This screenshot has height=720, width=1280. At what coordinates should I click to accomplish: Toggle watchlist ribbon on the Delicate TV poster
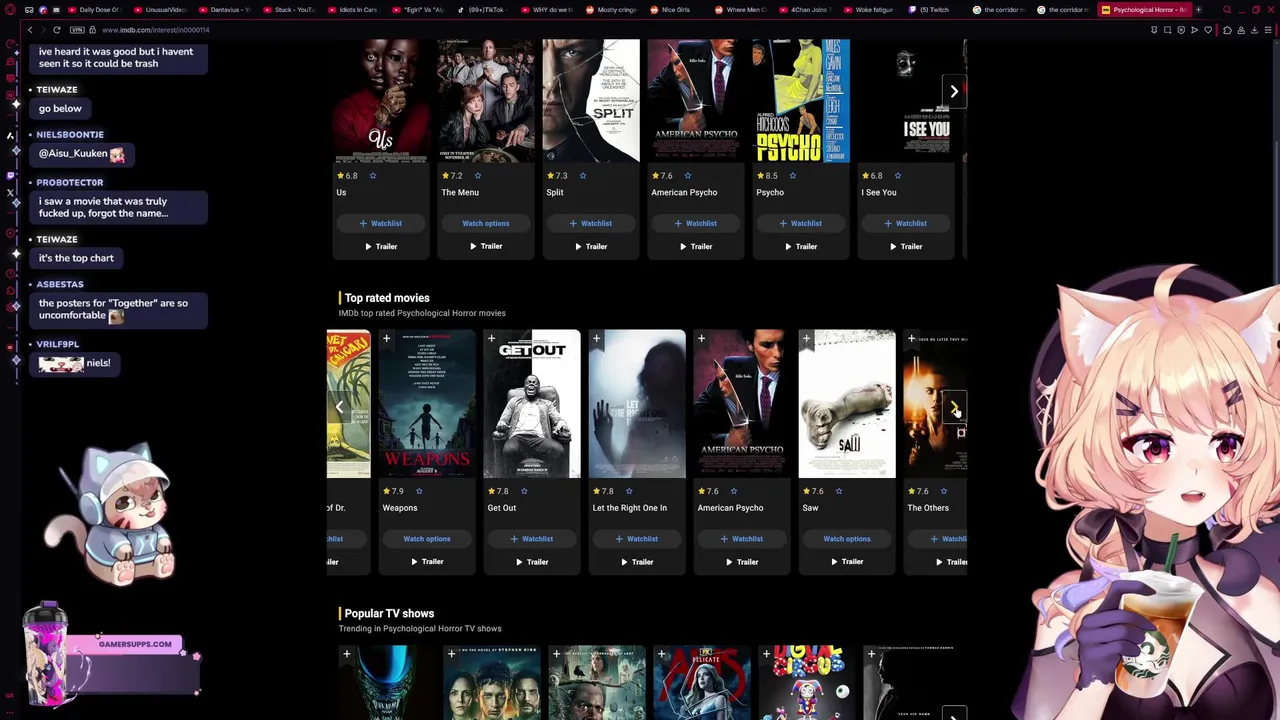click(x=662, y=655)
